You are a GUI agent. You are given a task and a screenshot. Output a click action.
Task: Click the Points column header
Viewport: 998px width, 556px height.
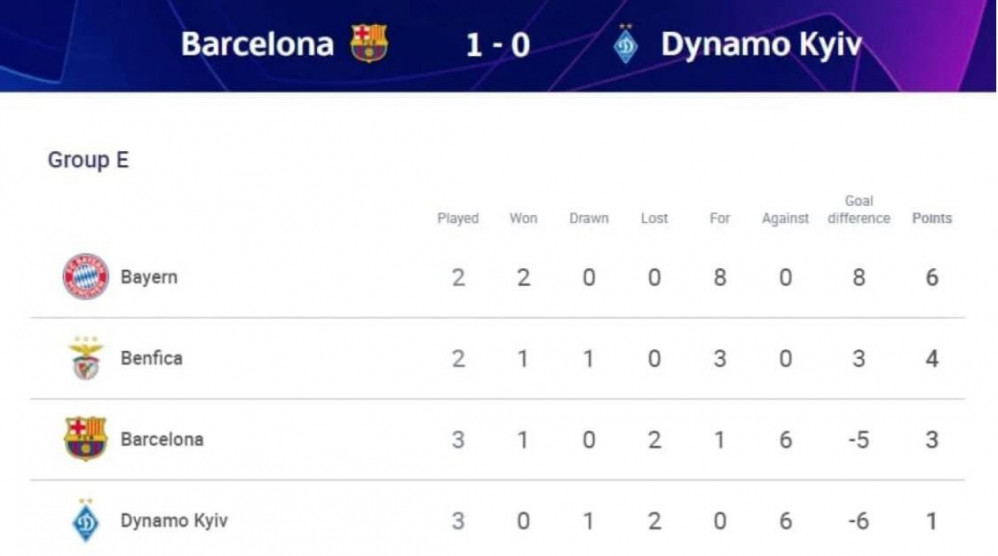(x=932, y=218)
